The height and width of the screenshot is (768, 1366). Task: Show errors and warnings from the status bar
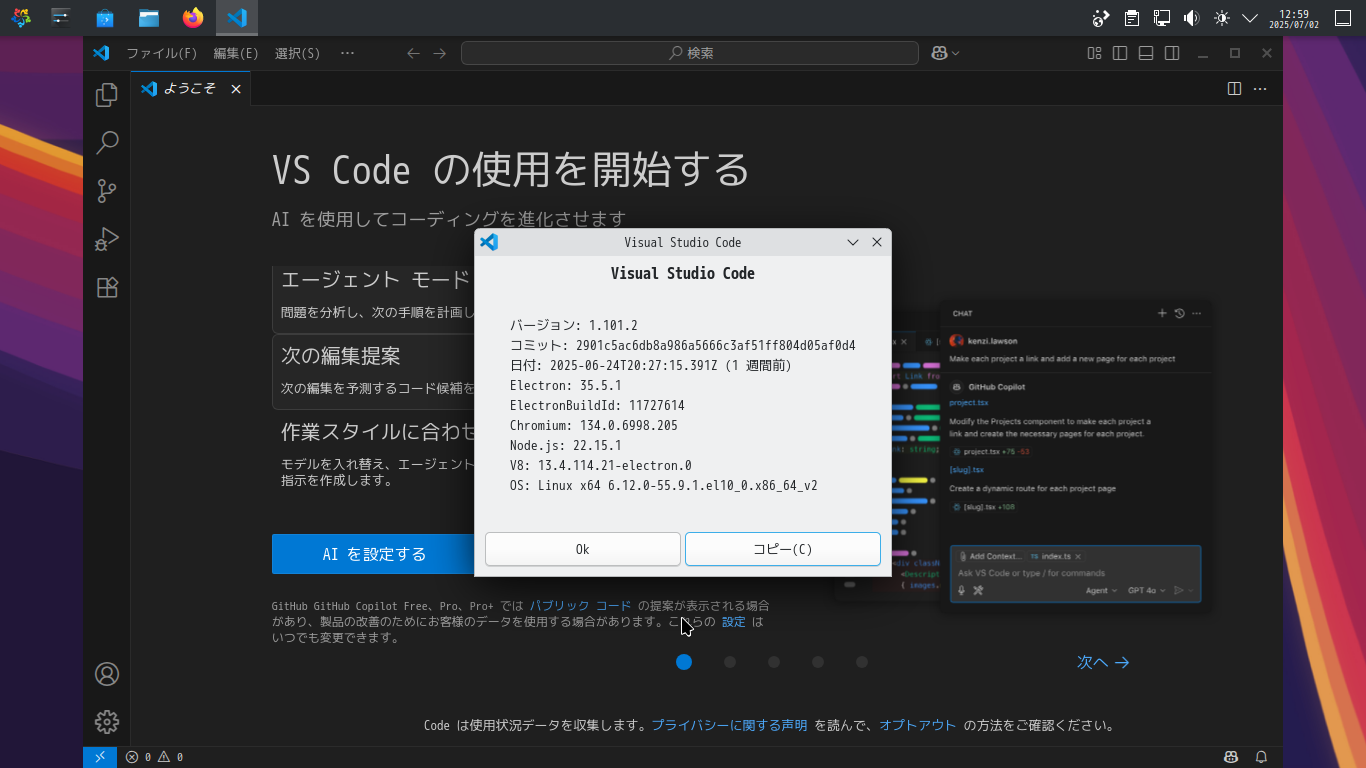point(154,757)
